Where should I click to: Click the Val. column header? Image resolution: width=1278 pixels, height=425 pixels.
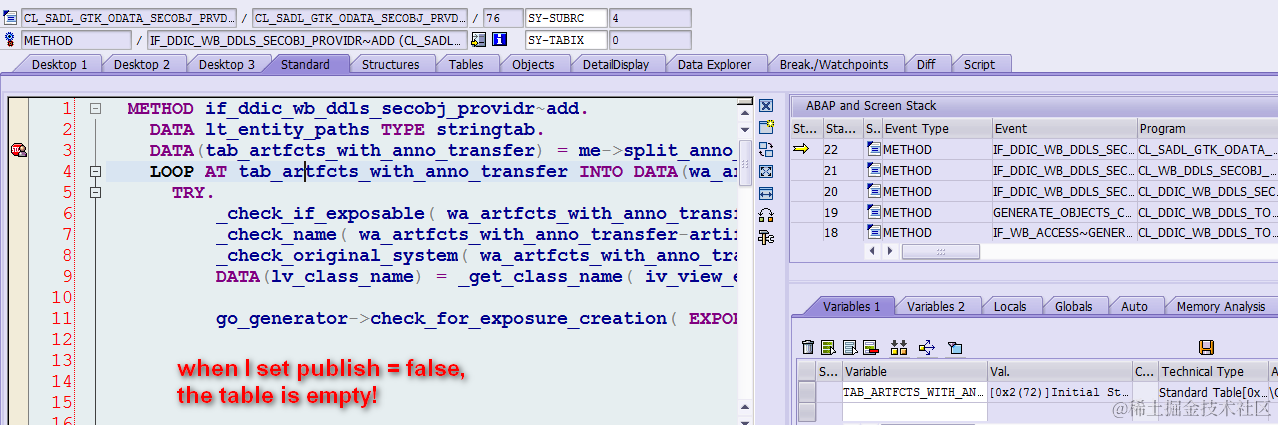point(1059,371)
